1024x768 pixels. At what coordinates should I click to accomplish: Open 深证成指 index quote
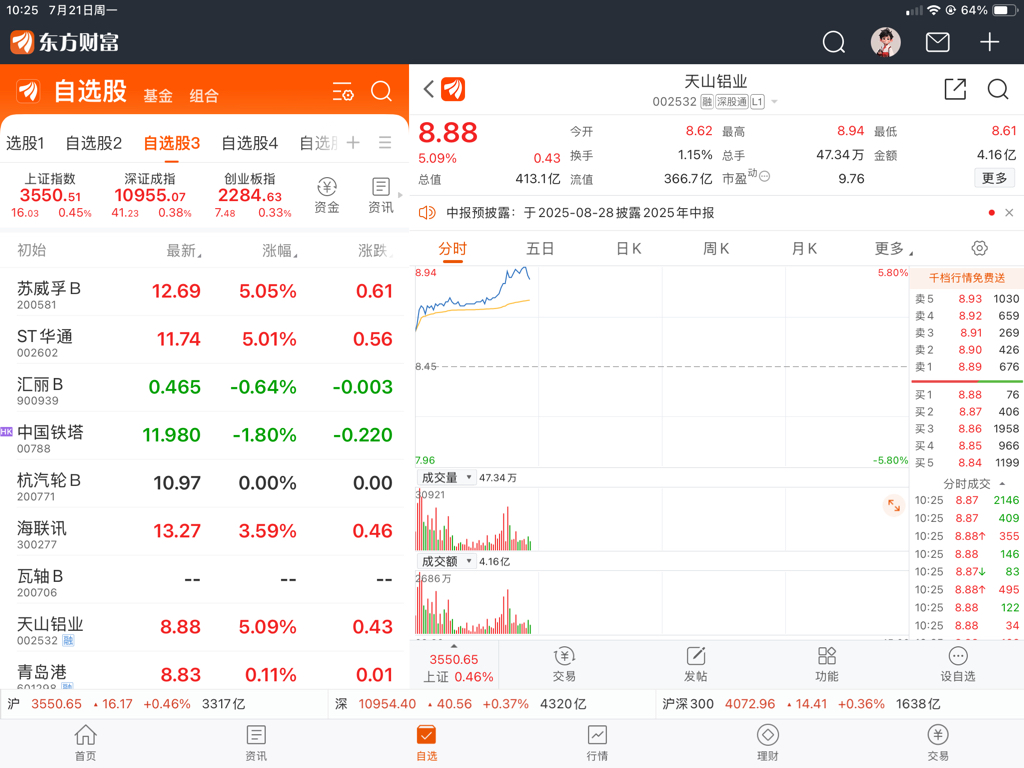tap(150, 195)
